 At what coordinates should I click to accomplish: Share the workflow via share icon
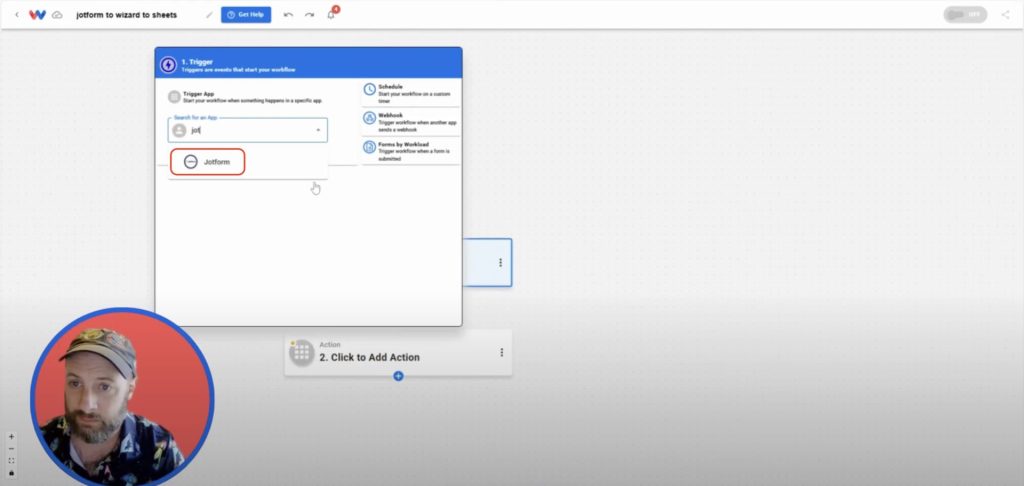coord(1005,14)
